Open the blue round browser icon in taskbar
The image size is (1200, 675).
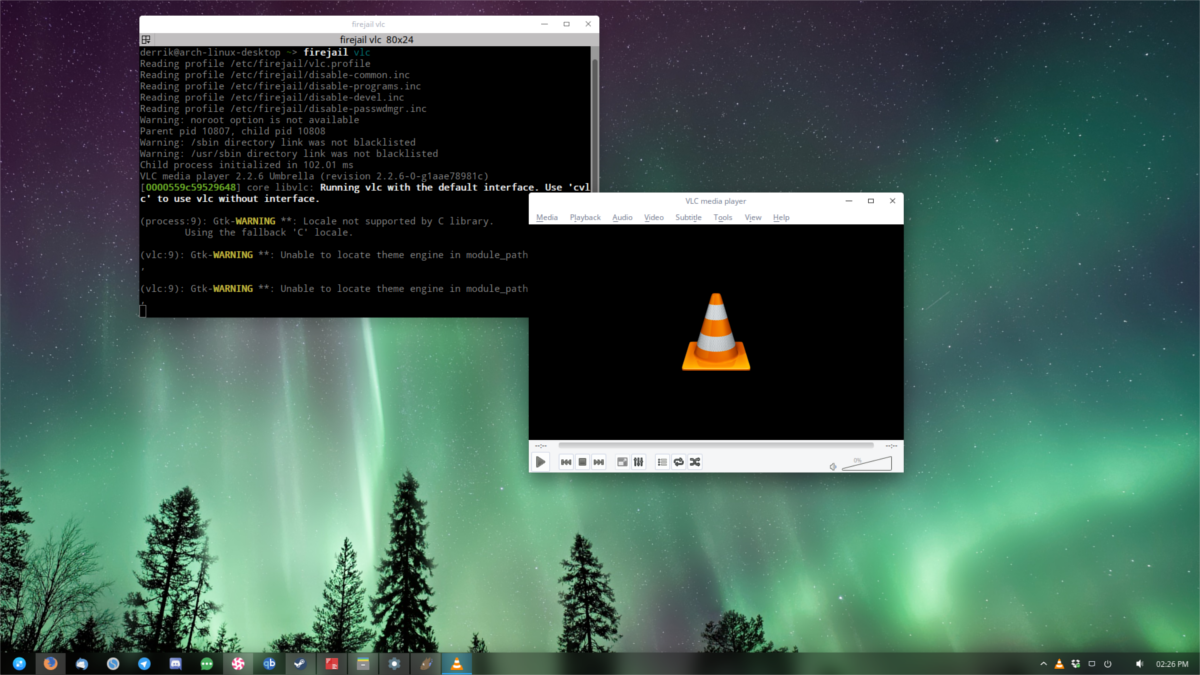(x=113, y=663)
